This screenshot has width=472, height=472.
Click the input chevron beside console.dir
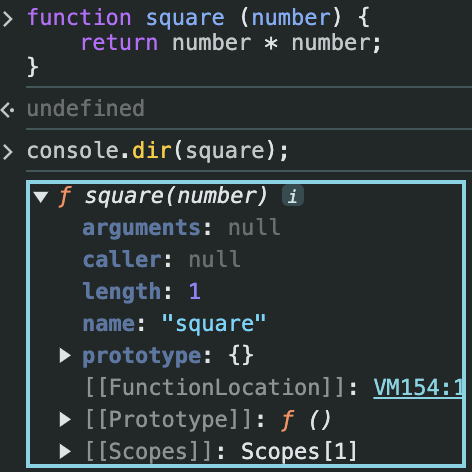pos(8,152)
